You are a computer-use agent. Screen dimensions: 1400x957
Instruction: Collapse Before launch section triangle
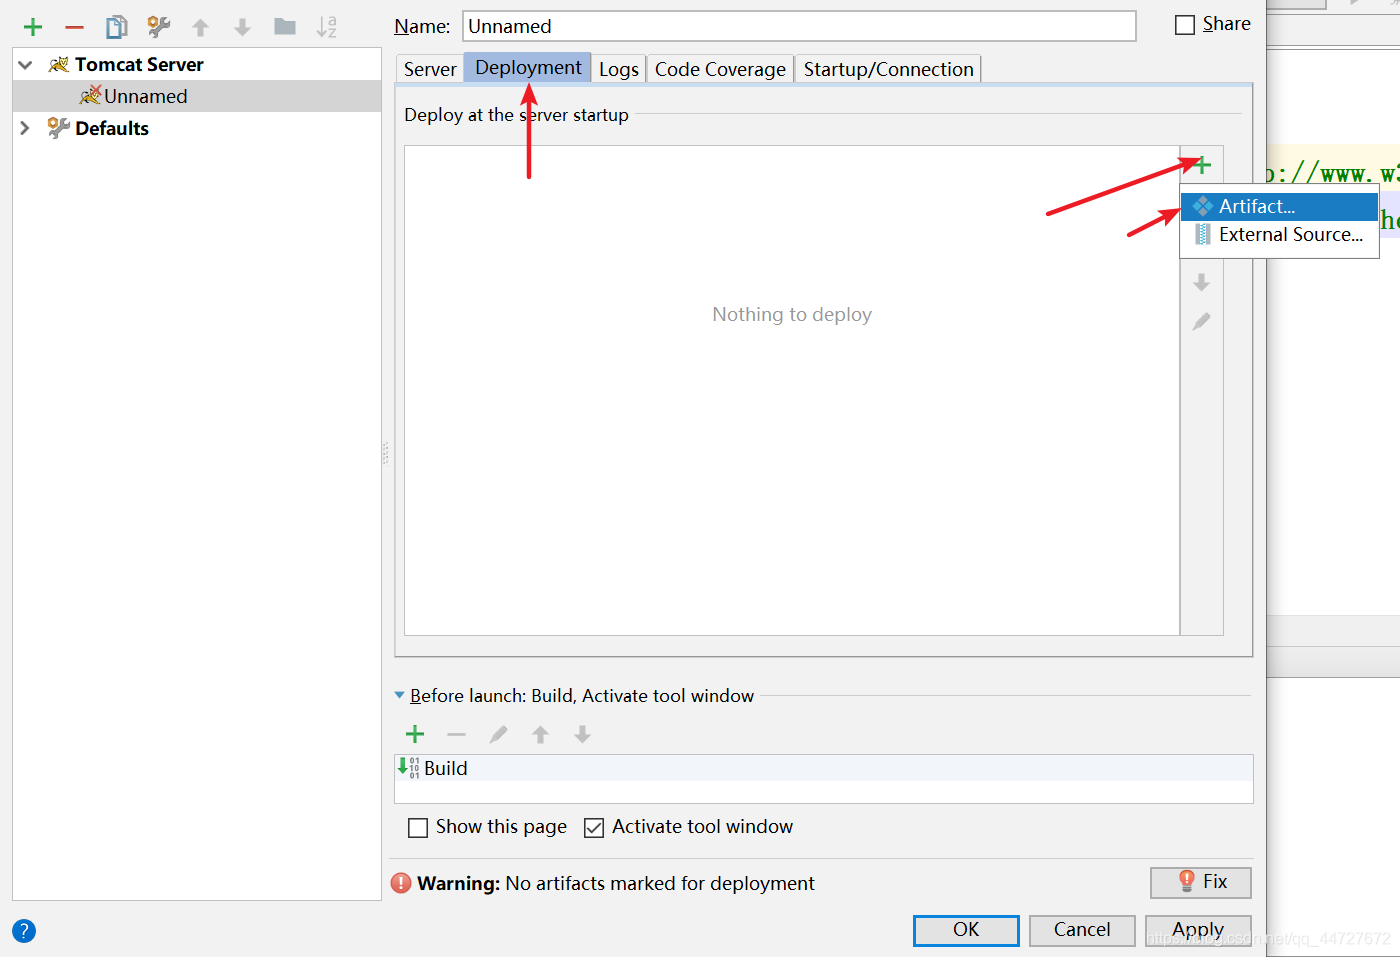tap(400, 695)
